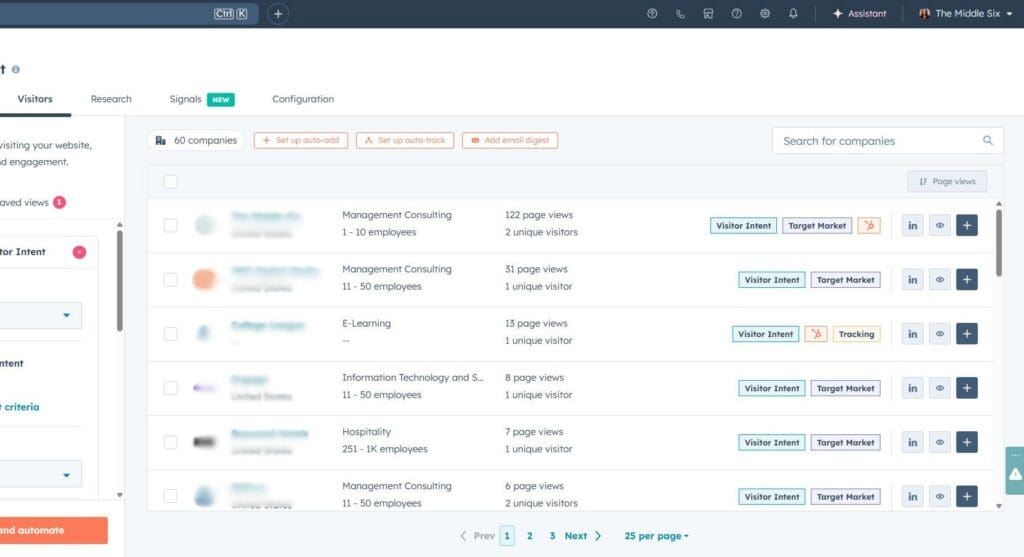This screenshot has width=1024, height=557.
Task: Open the 25 per page dropdown
Action: pos(656,535)
